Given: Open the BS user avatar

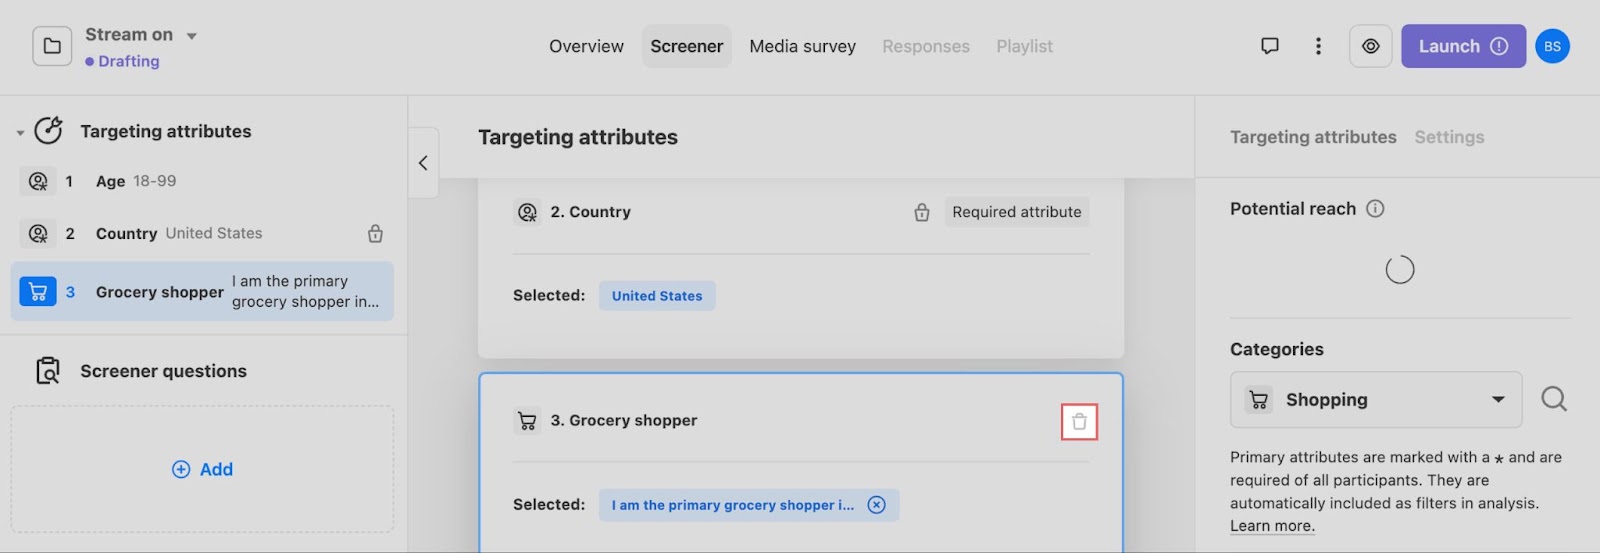Looking at the screenshot, I should [1552, 46].
